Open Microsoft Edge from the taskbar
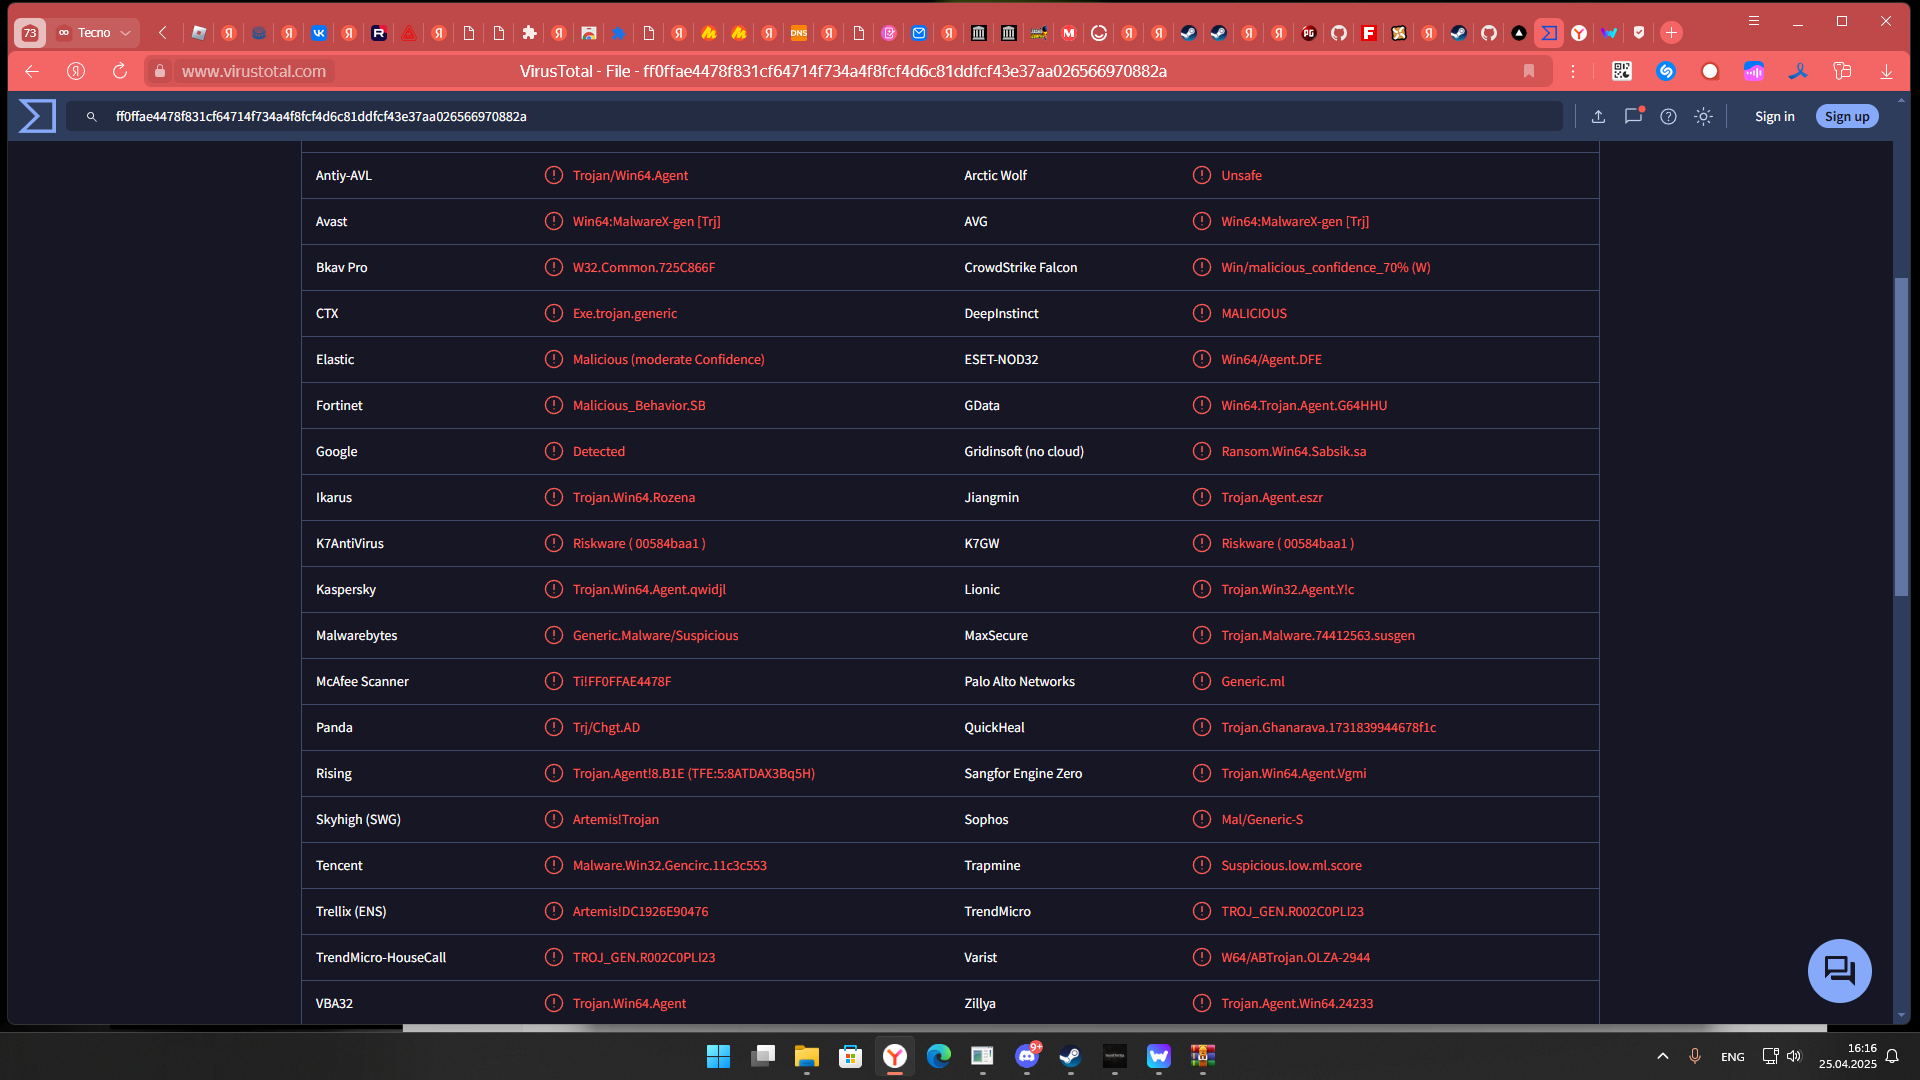1920x1080 pixels. (x=939, y=1056)
